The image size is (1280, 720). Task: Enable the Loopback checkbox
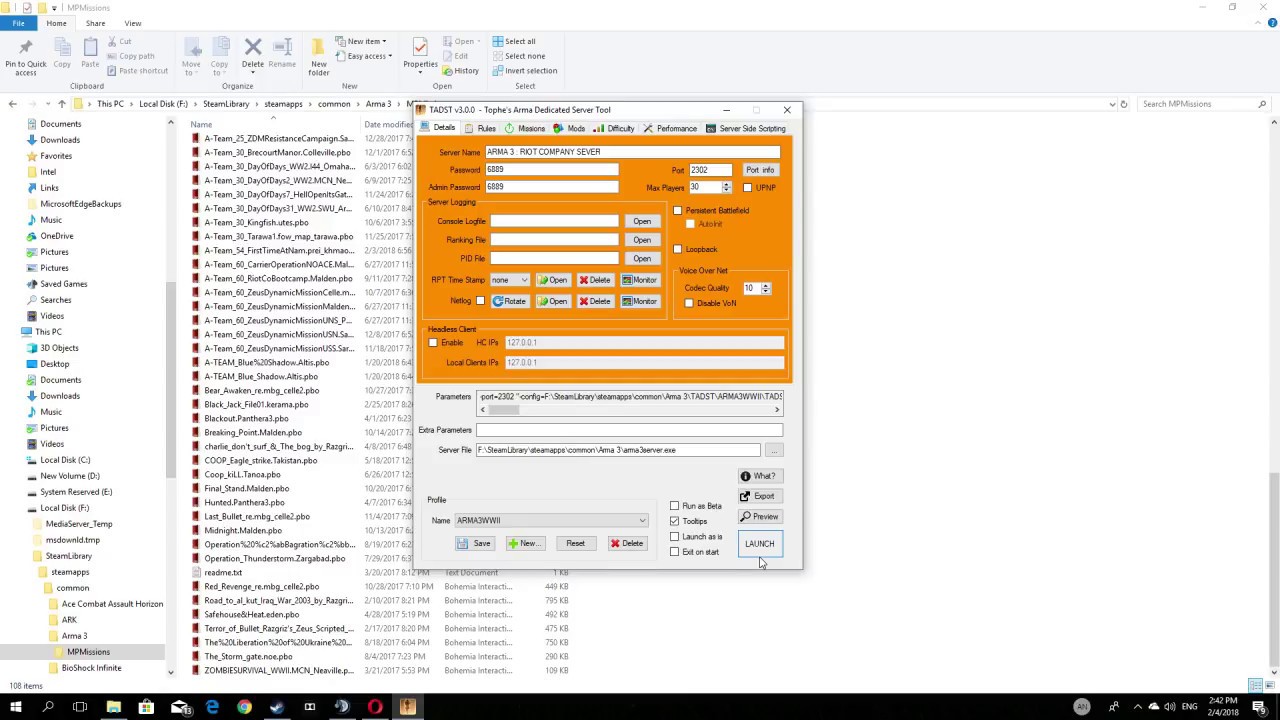(x=678, y=249)
